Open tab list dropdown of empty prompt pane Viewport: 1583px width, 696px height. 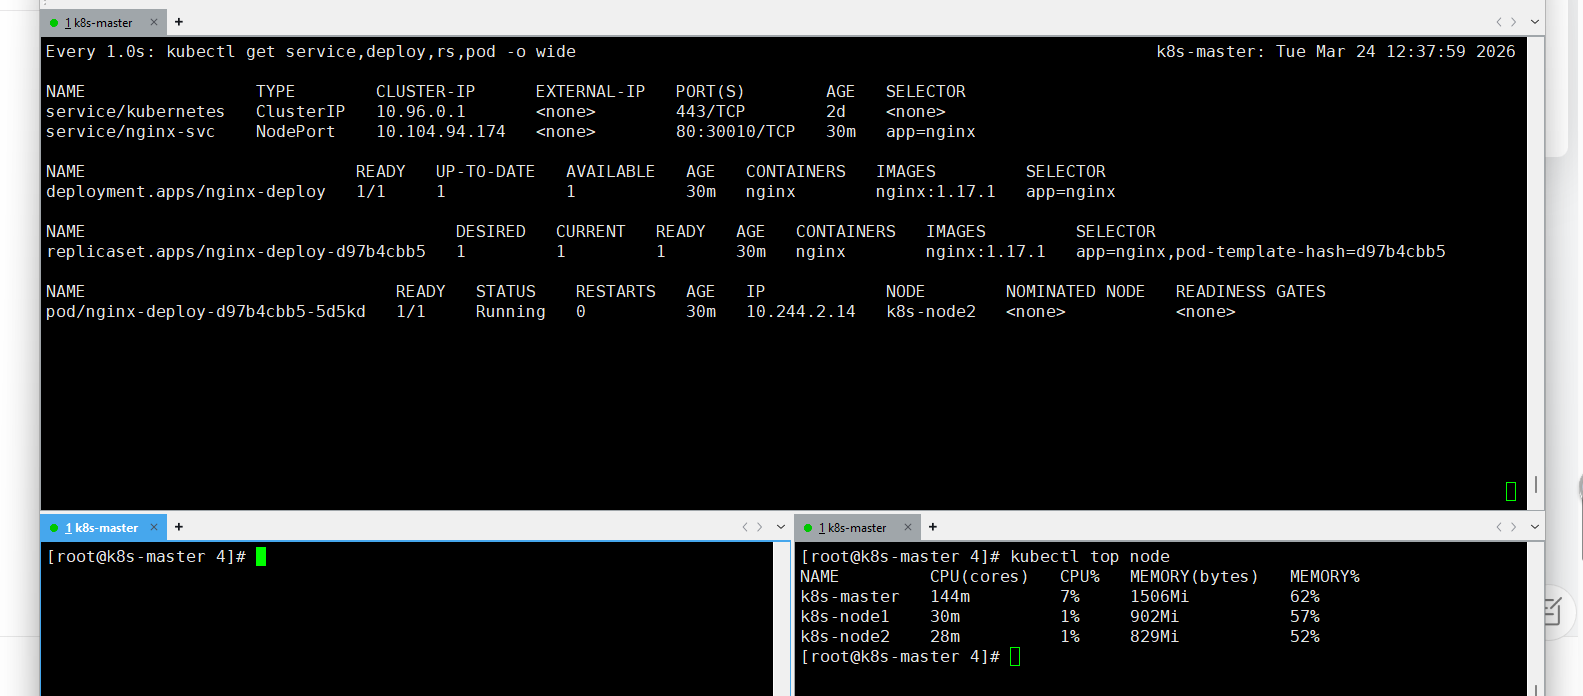[x=781, y=527]
